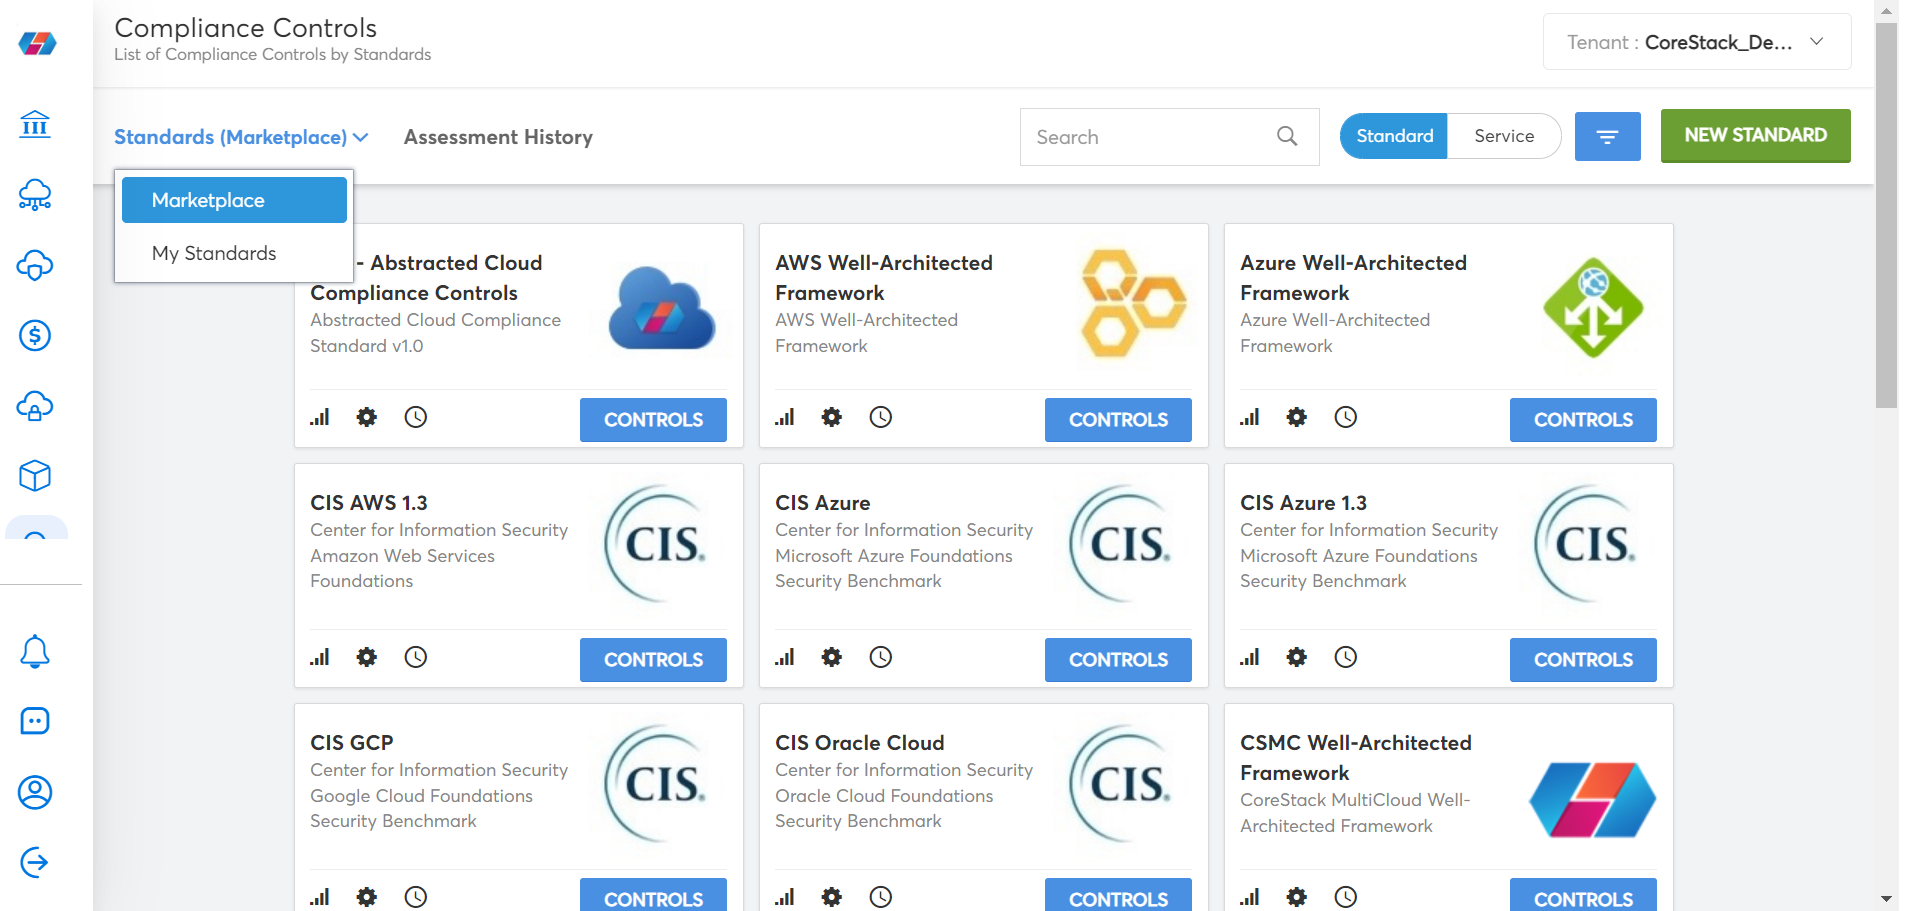Click the Azure Well-Architected green diamond logo

[x=1593, y=307]
